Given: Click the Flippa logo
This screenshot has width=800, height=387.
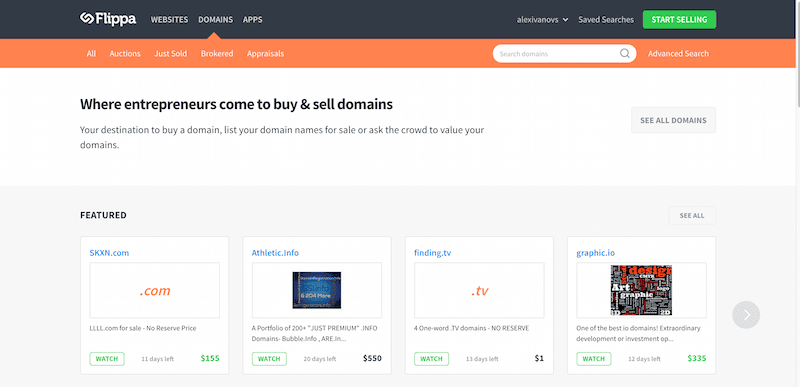Looking at the screenshot, I should tap(108, 19).
